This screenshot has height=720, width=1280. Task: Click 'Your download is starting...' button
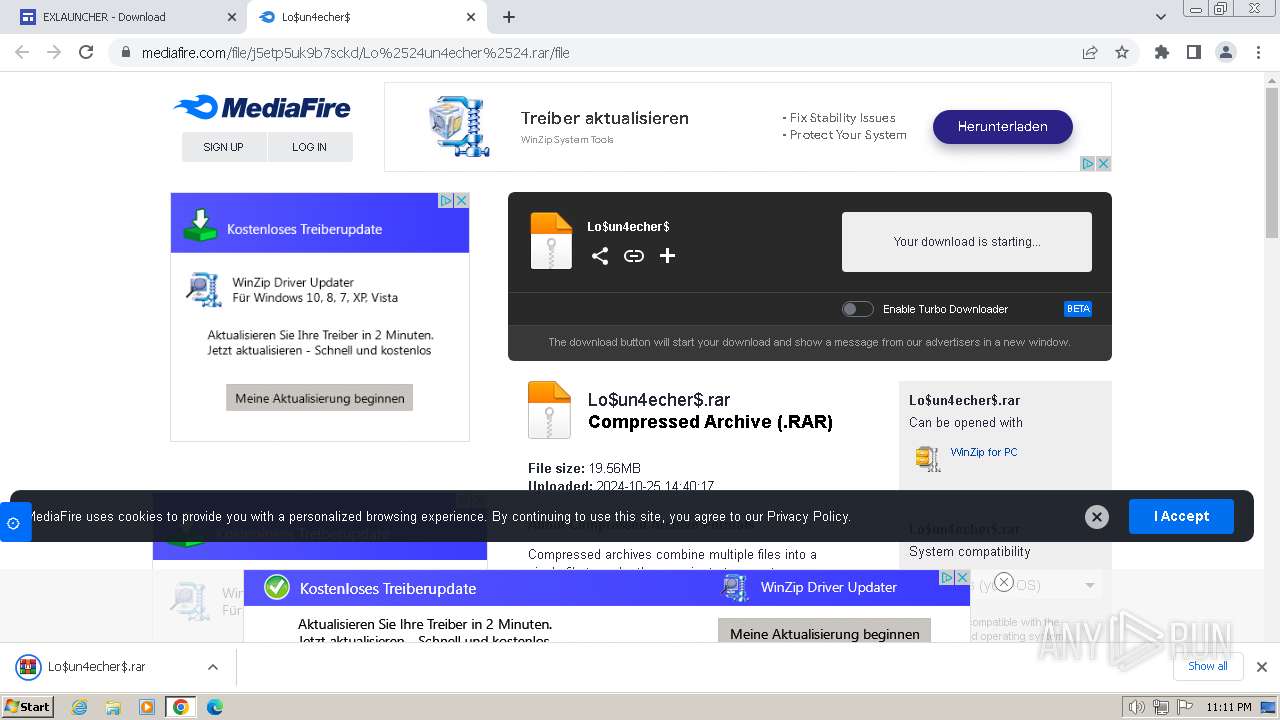click(x=967, y=242)
